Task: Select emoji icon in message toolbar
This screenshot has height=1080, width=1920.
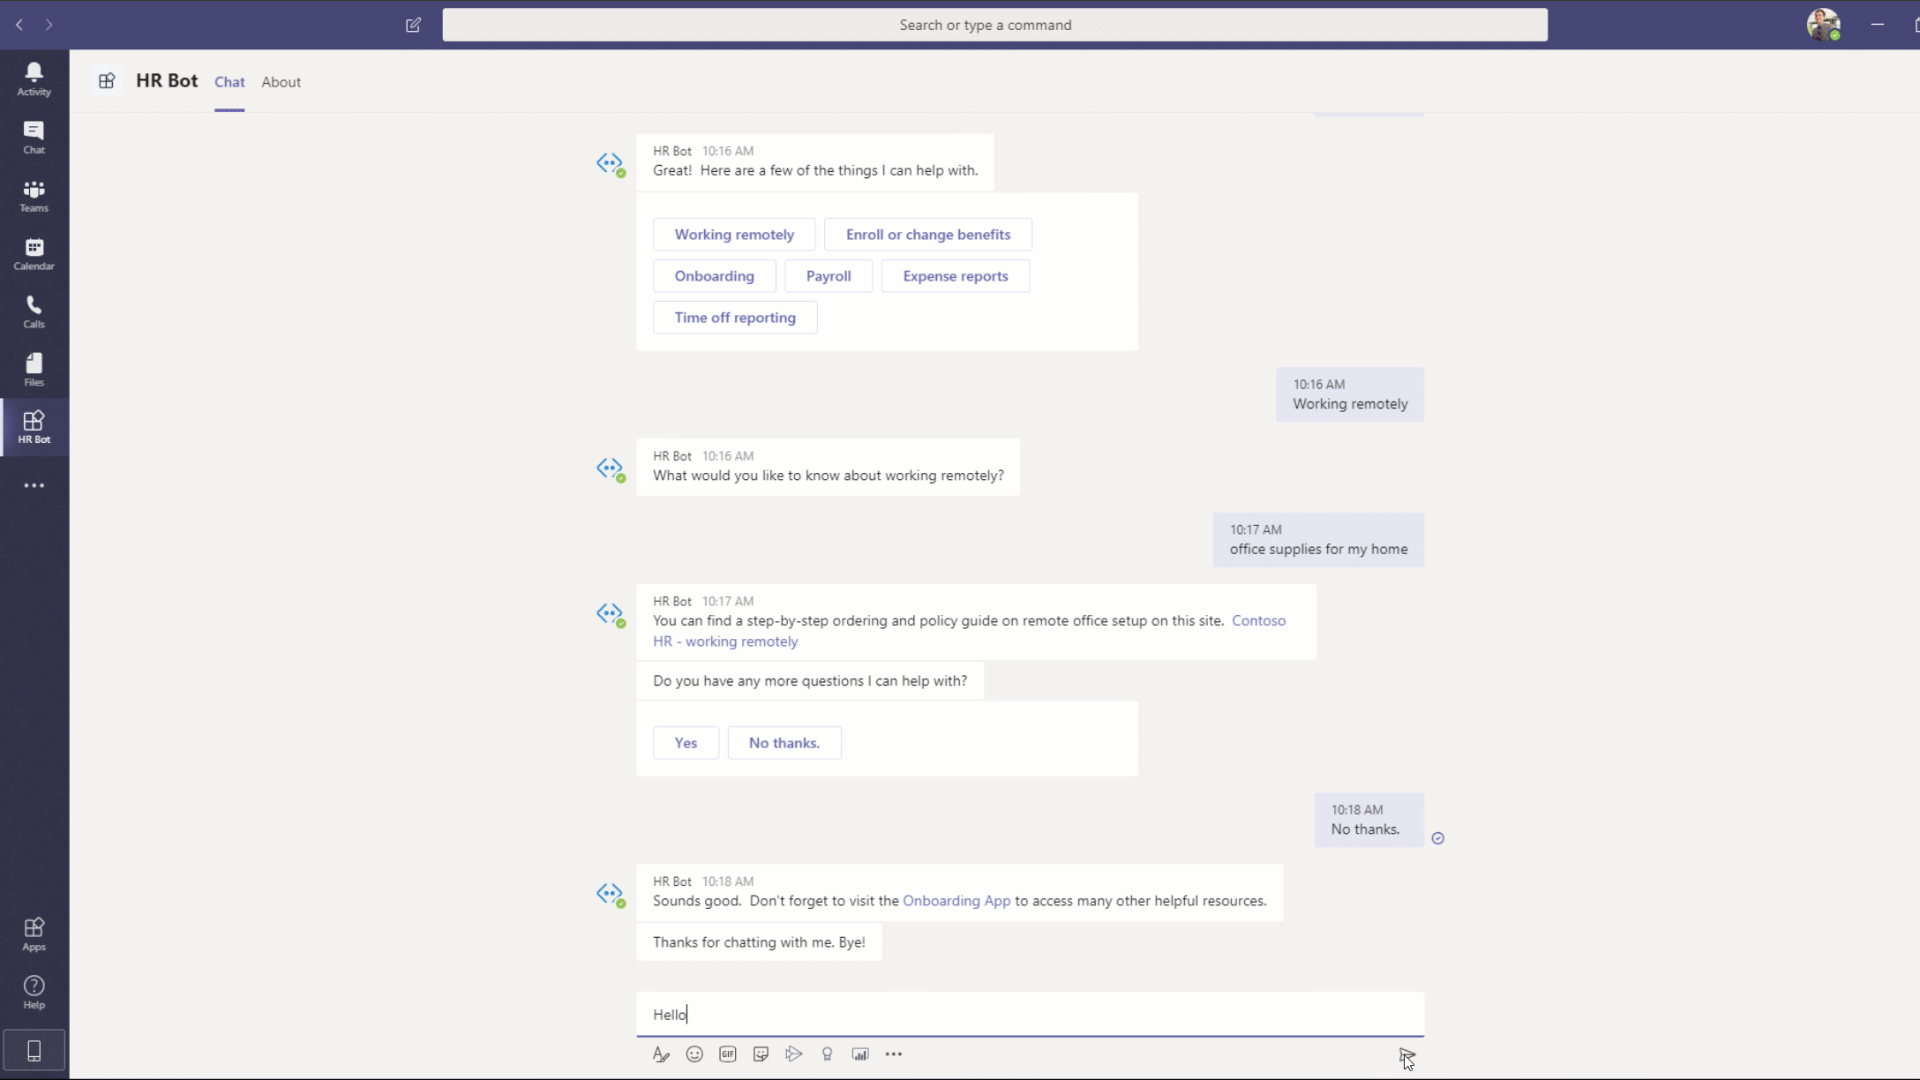Action: point(695,1054)
